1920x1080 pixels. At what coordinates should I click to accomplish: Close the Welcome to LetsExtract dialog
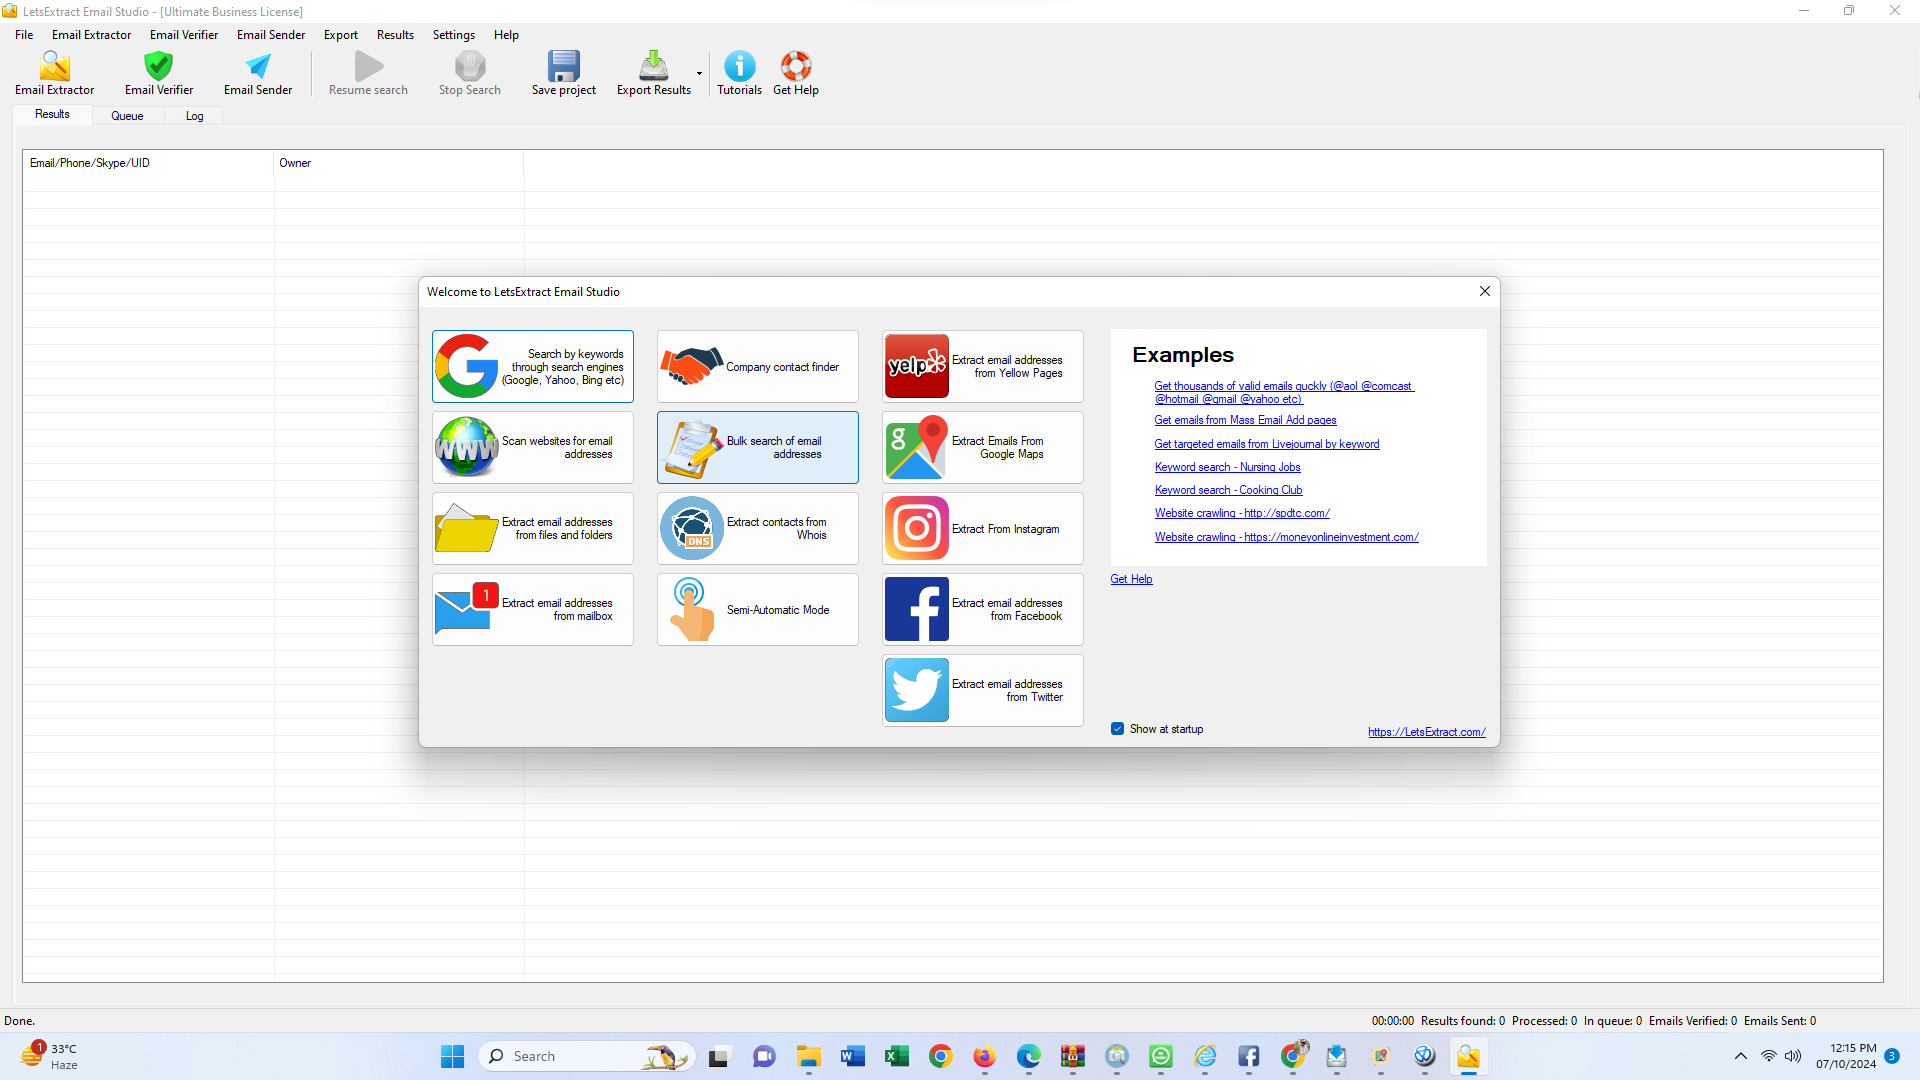(1484, 291)
